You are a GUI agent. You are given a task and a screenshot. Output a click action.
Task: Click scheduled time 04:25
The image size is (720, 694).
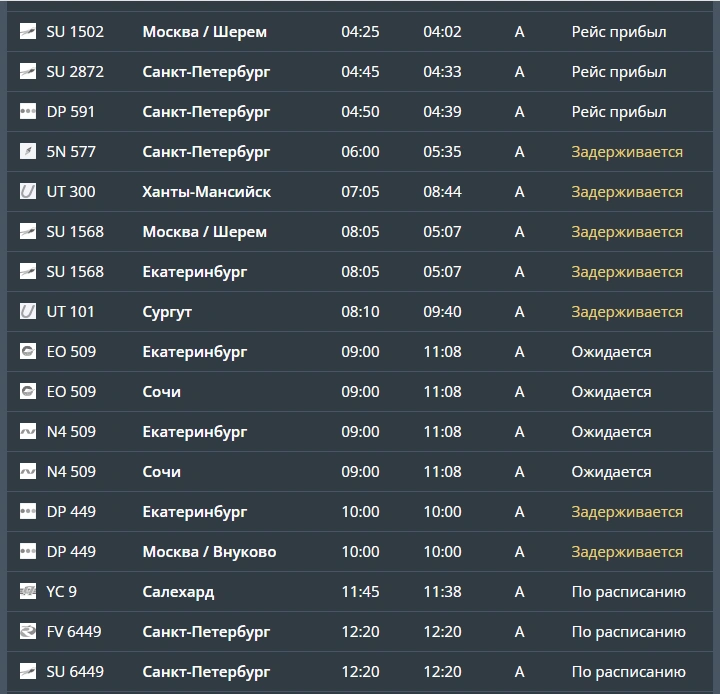pyautogui.click(x=360, y=32)
